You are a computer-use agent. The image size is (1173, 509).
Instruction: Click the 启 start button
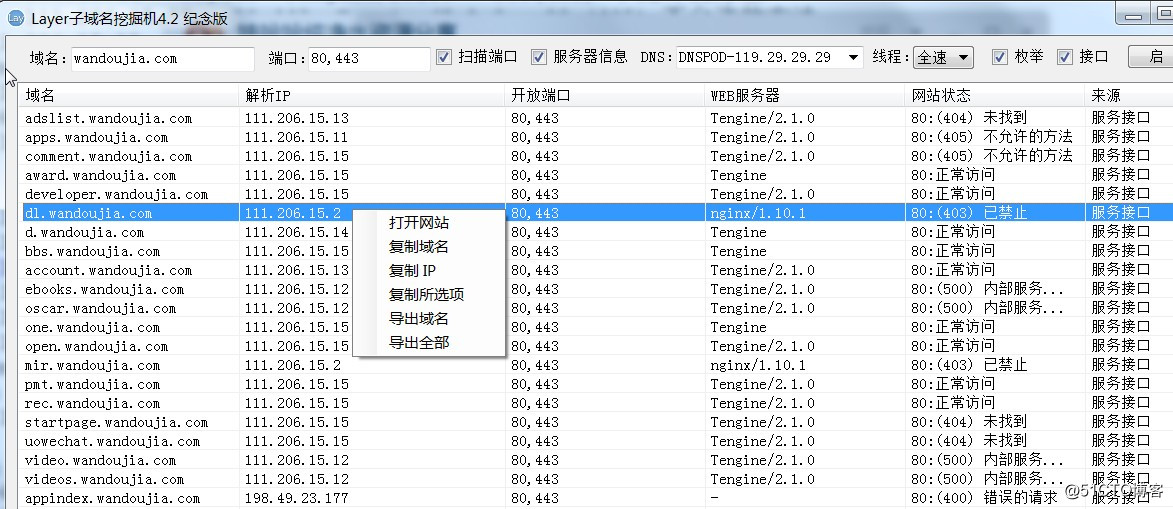1151,57
